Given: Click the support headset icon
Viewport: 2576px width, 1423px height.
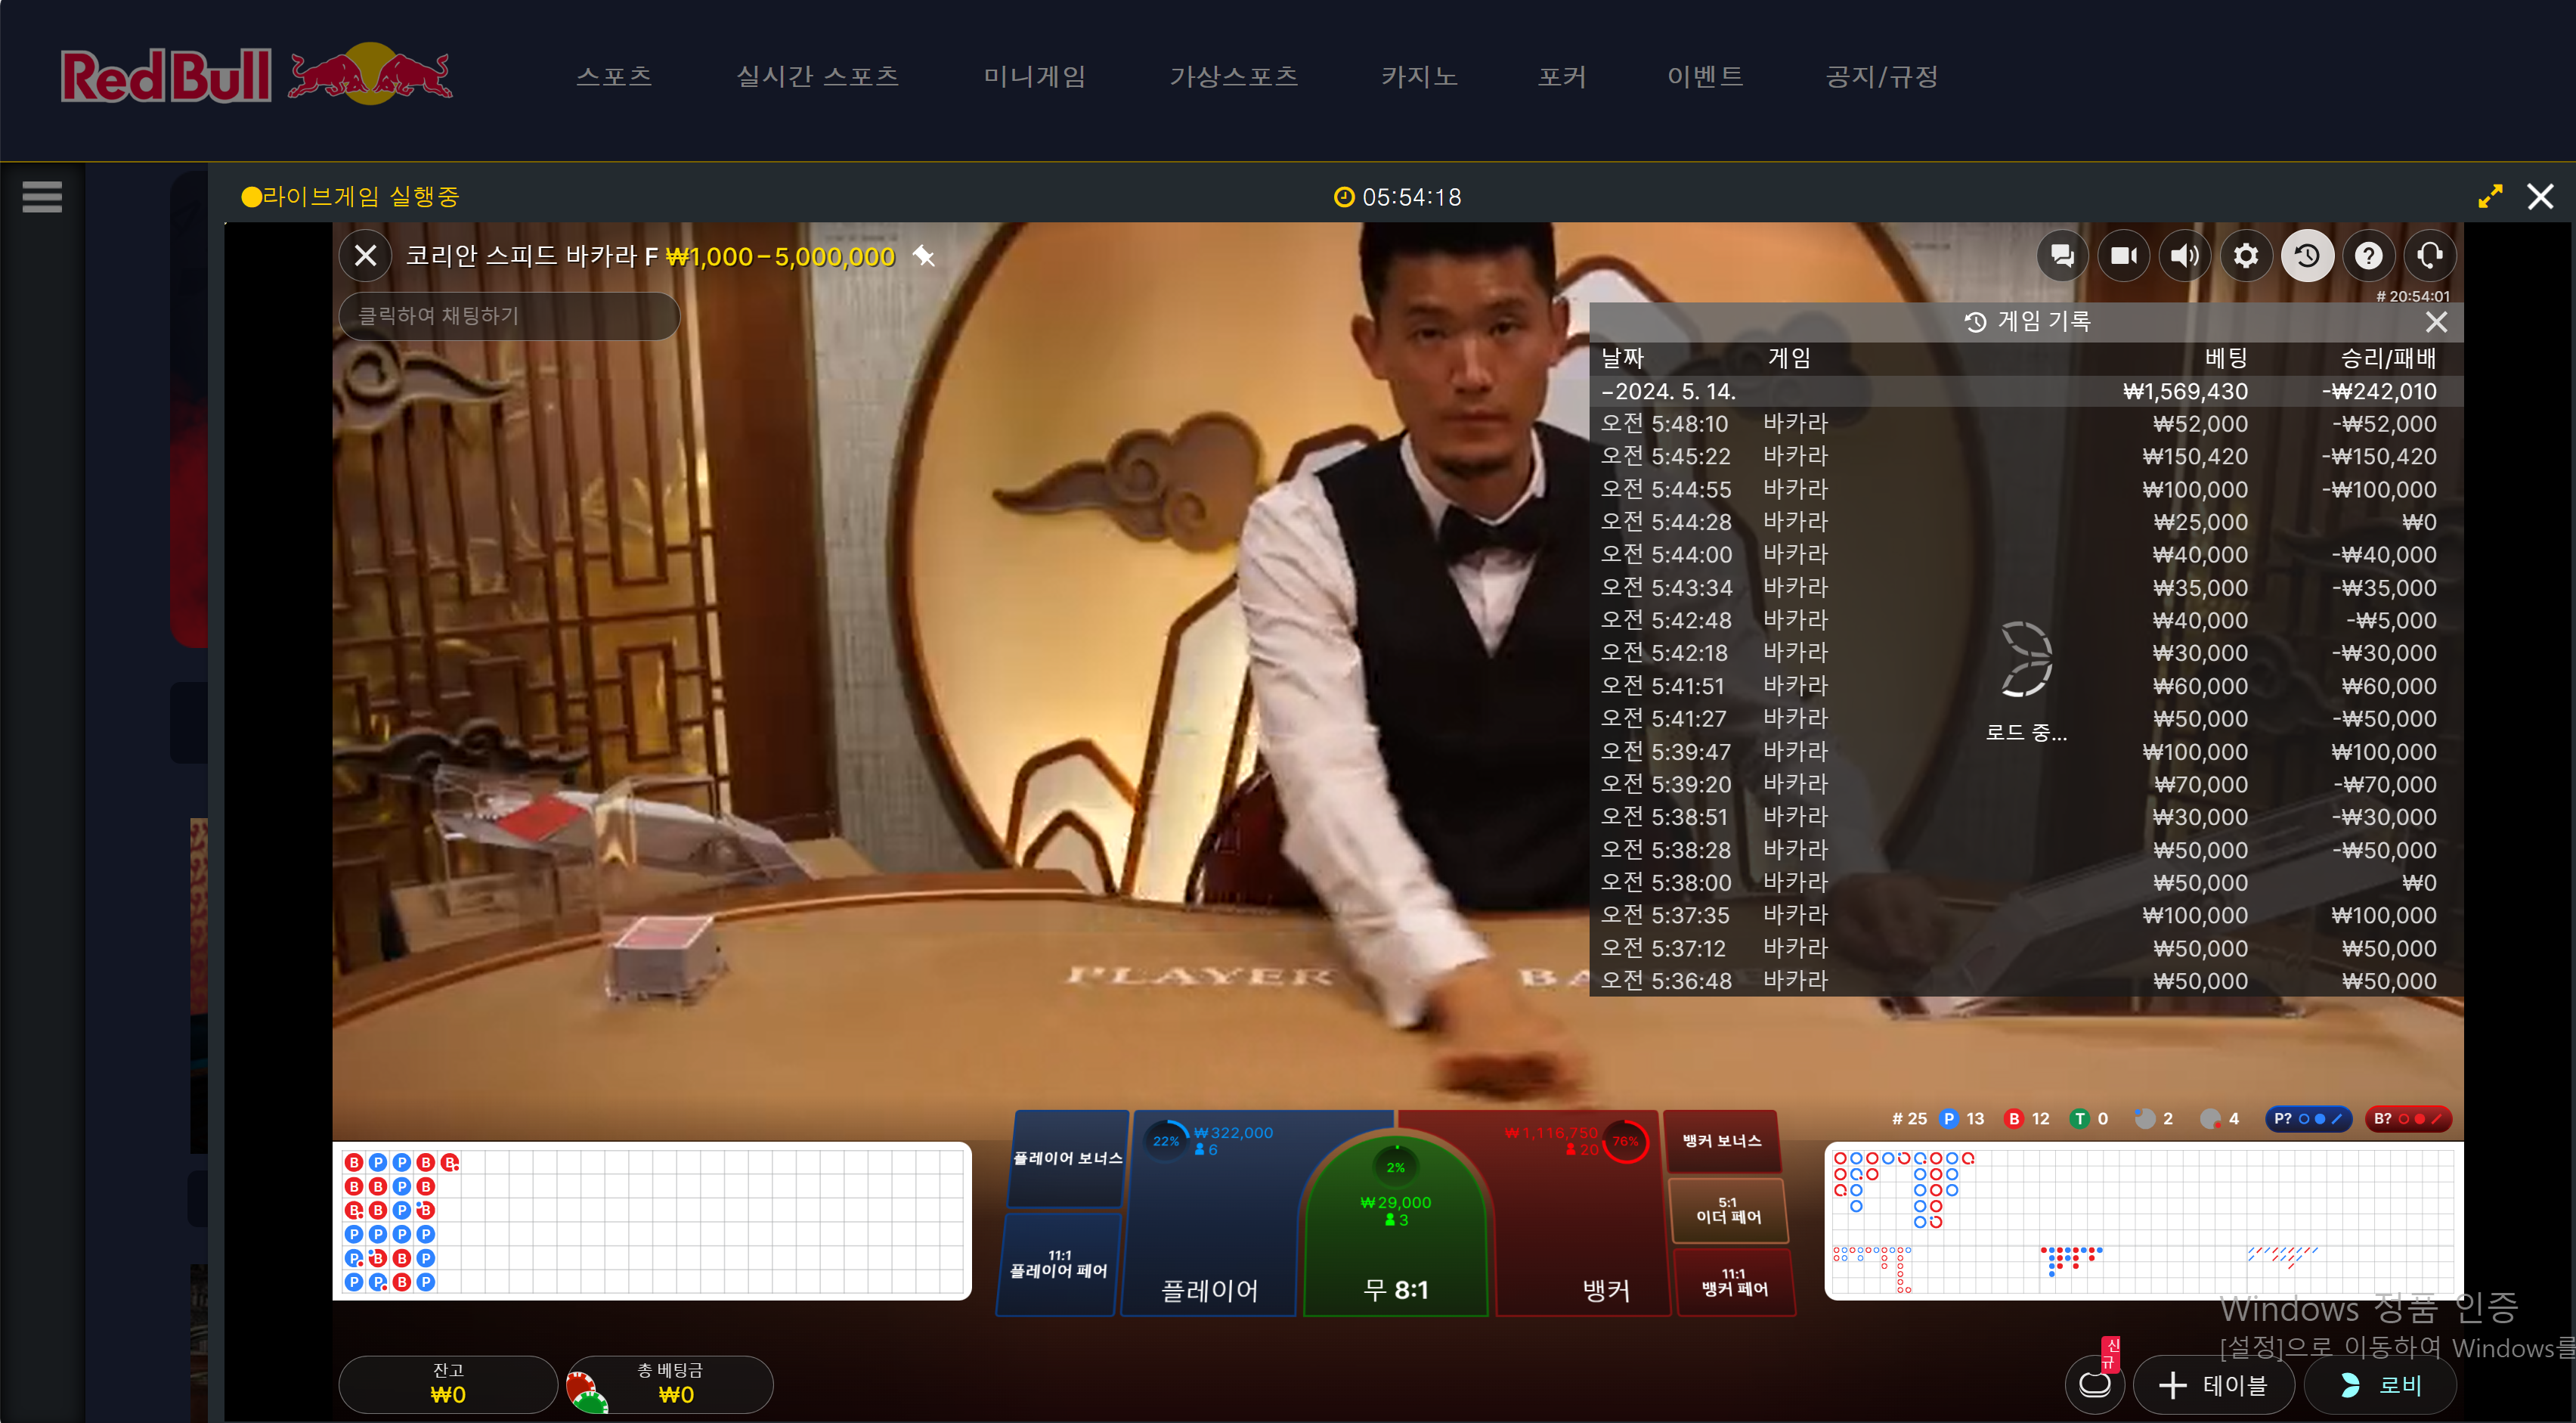Looking at the screenshot, I should pyautogui.click(x=2429, y=256).
